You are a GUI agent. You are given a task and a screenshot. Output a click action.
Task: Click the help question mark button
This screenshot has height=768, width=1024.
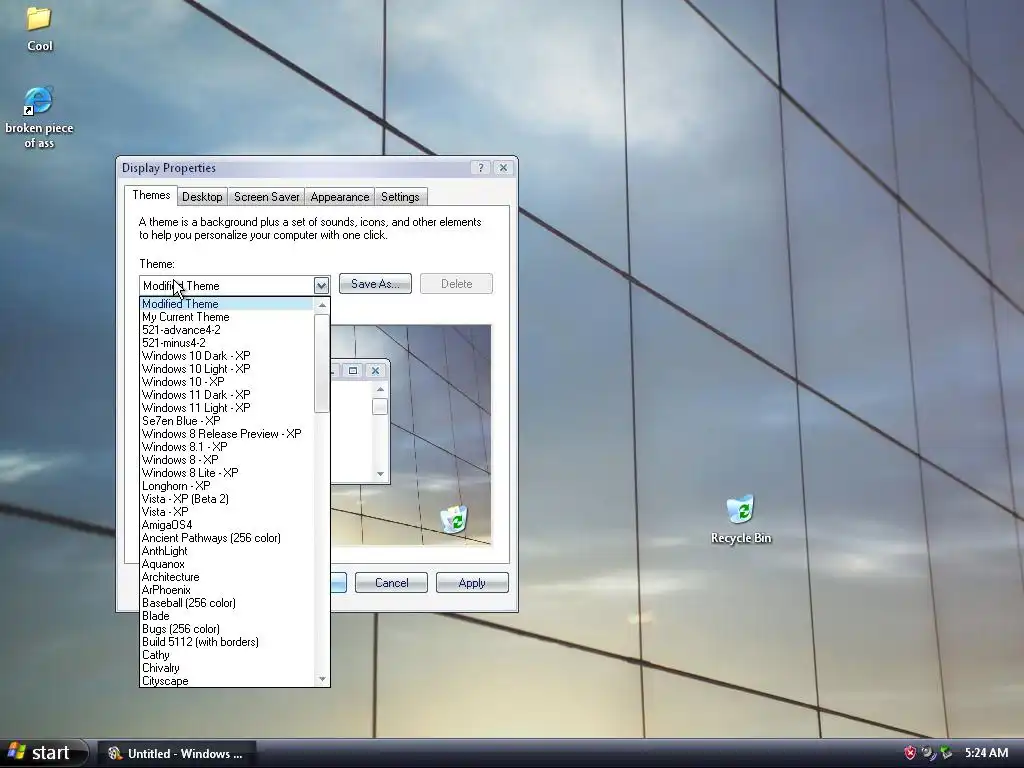pyautogui.click(x=481, y=168)
